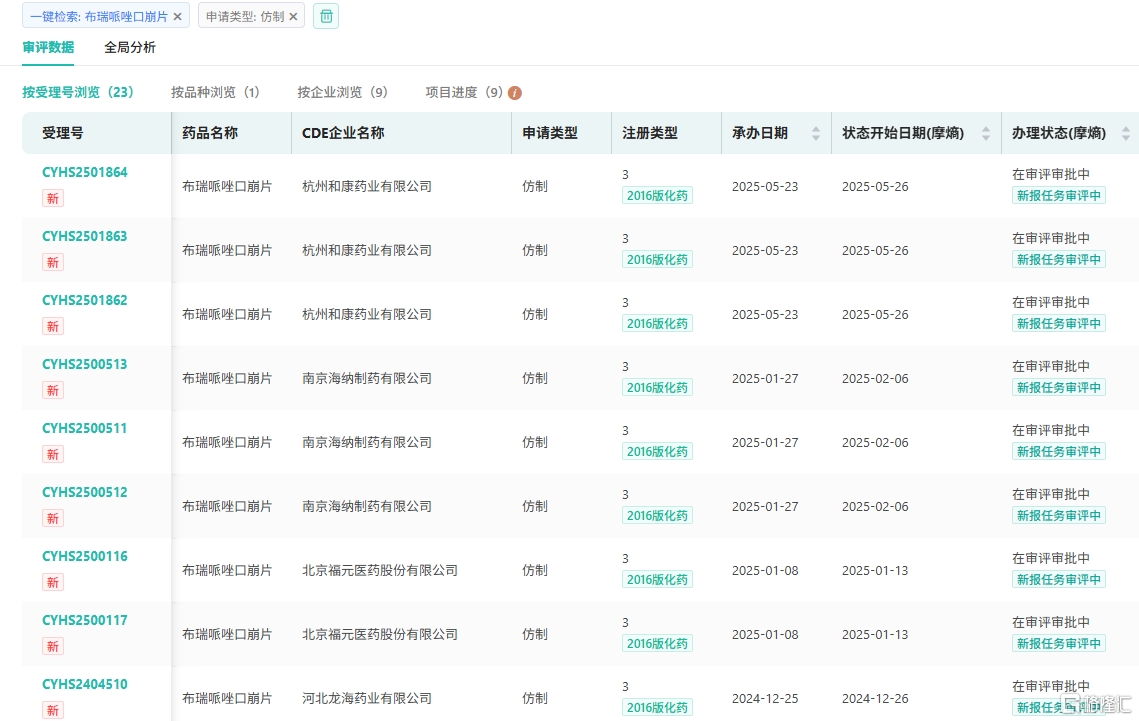
Task: Open acceptance number CYHS2501864
Action: [x=84, y=172]
